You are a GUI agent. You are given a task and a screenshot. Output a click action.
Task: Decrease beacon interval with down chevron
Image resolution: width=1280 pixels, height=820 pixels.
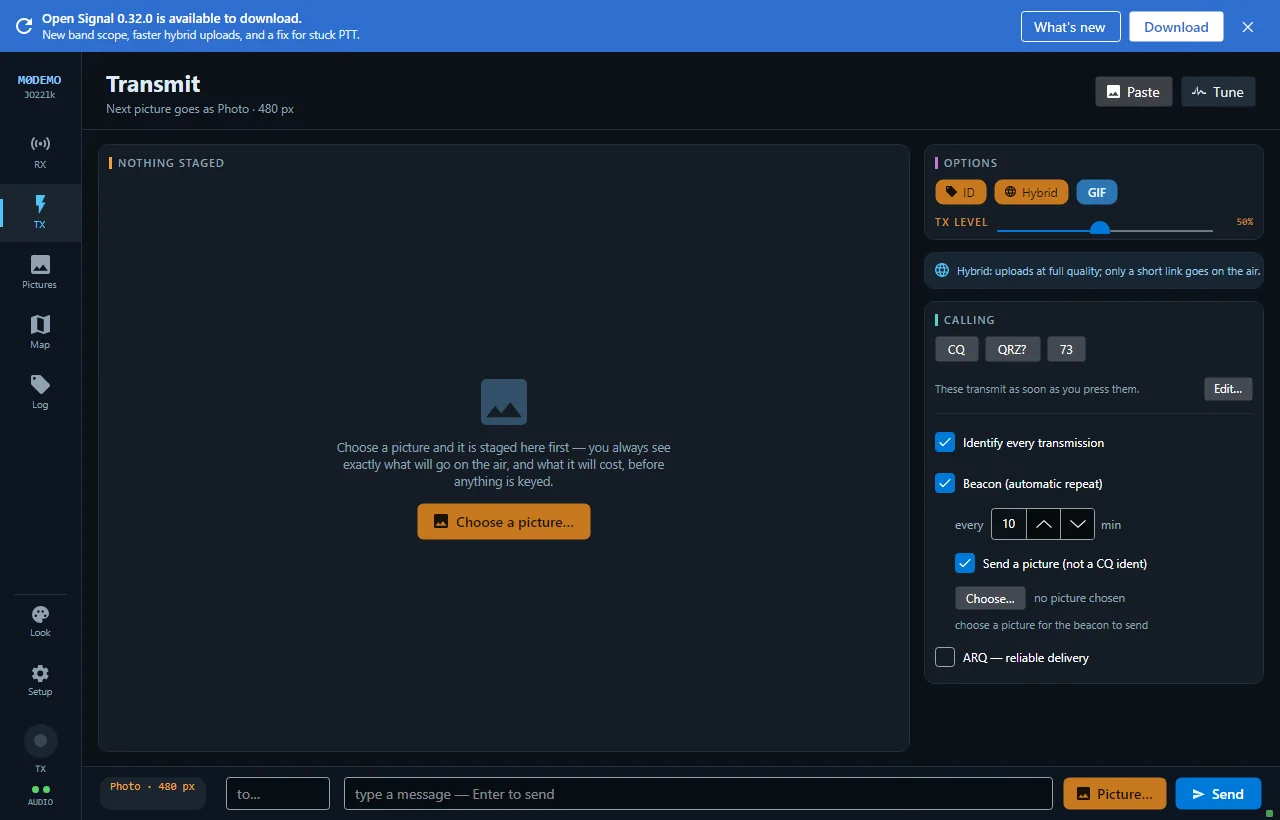(x=1077, y=524)
